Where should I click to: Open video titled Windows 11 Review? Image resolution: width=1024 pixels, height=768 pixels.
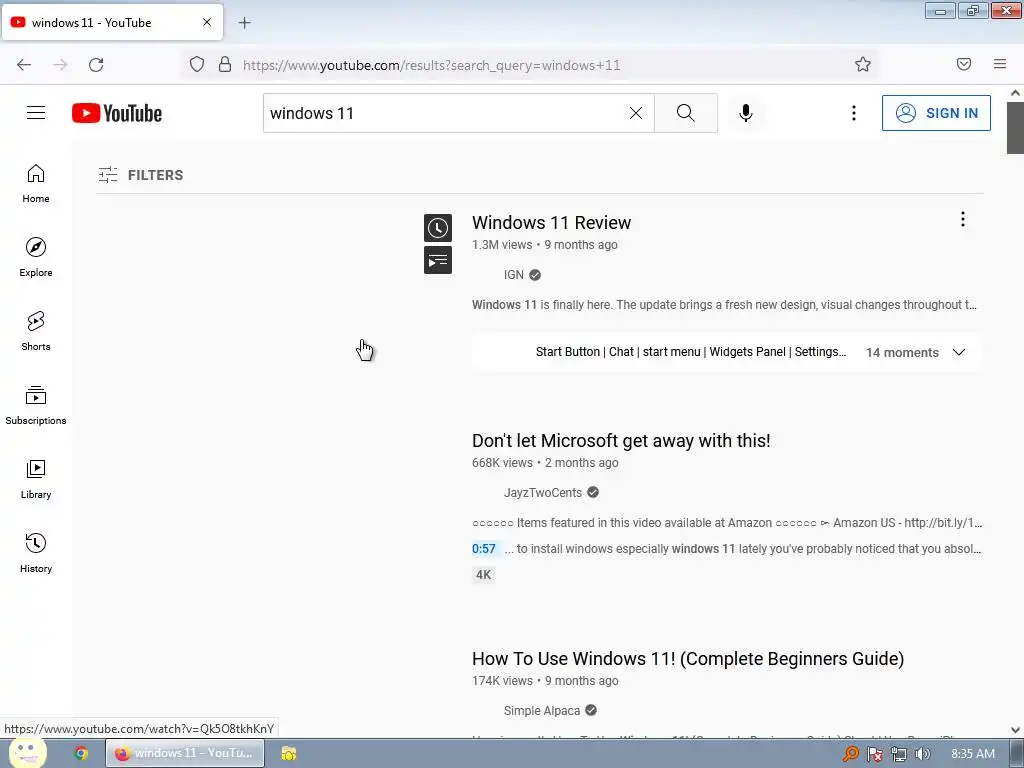551,223
